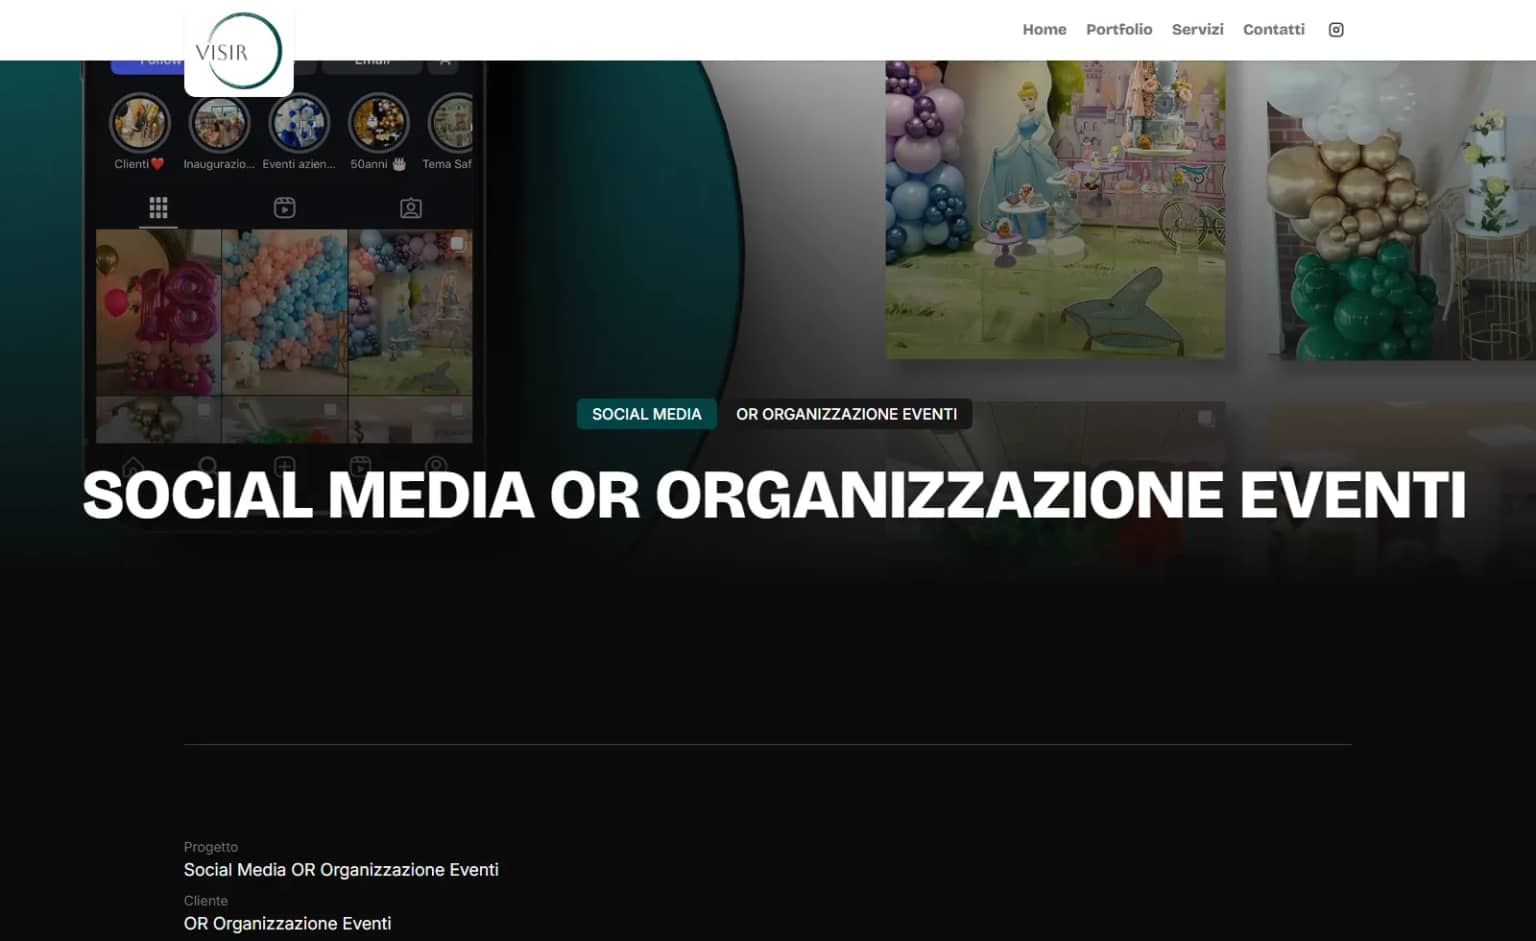Select the SOCIAL MEDIA category tag

click(x=646, y=413)
